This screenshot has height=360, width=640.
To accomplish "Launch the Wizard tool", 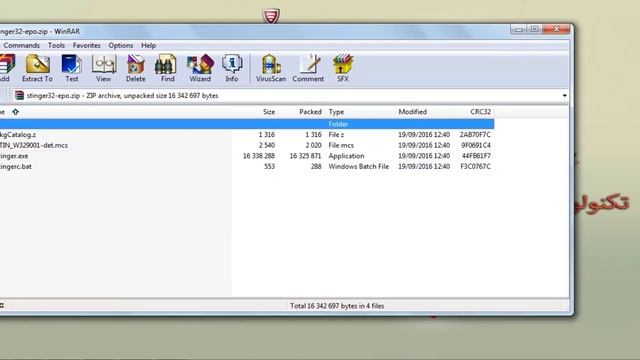I will pyautogui.click(x=200, y=68).
